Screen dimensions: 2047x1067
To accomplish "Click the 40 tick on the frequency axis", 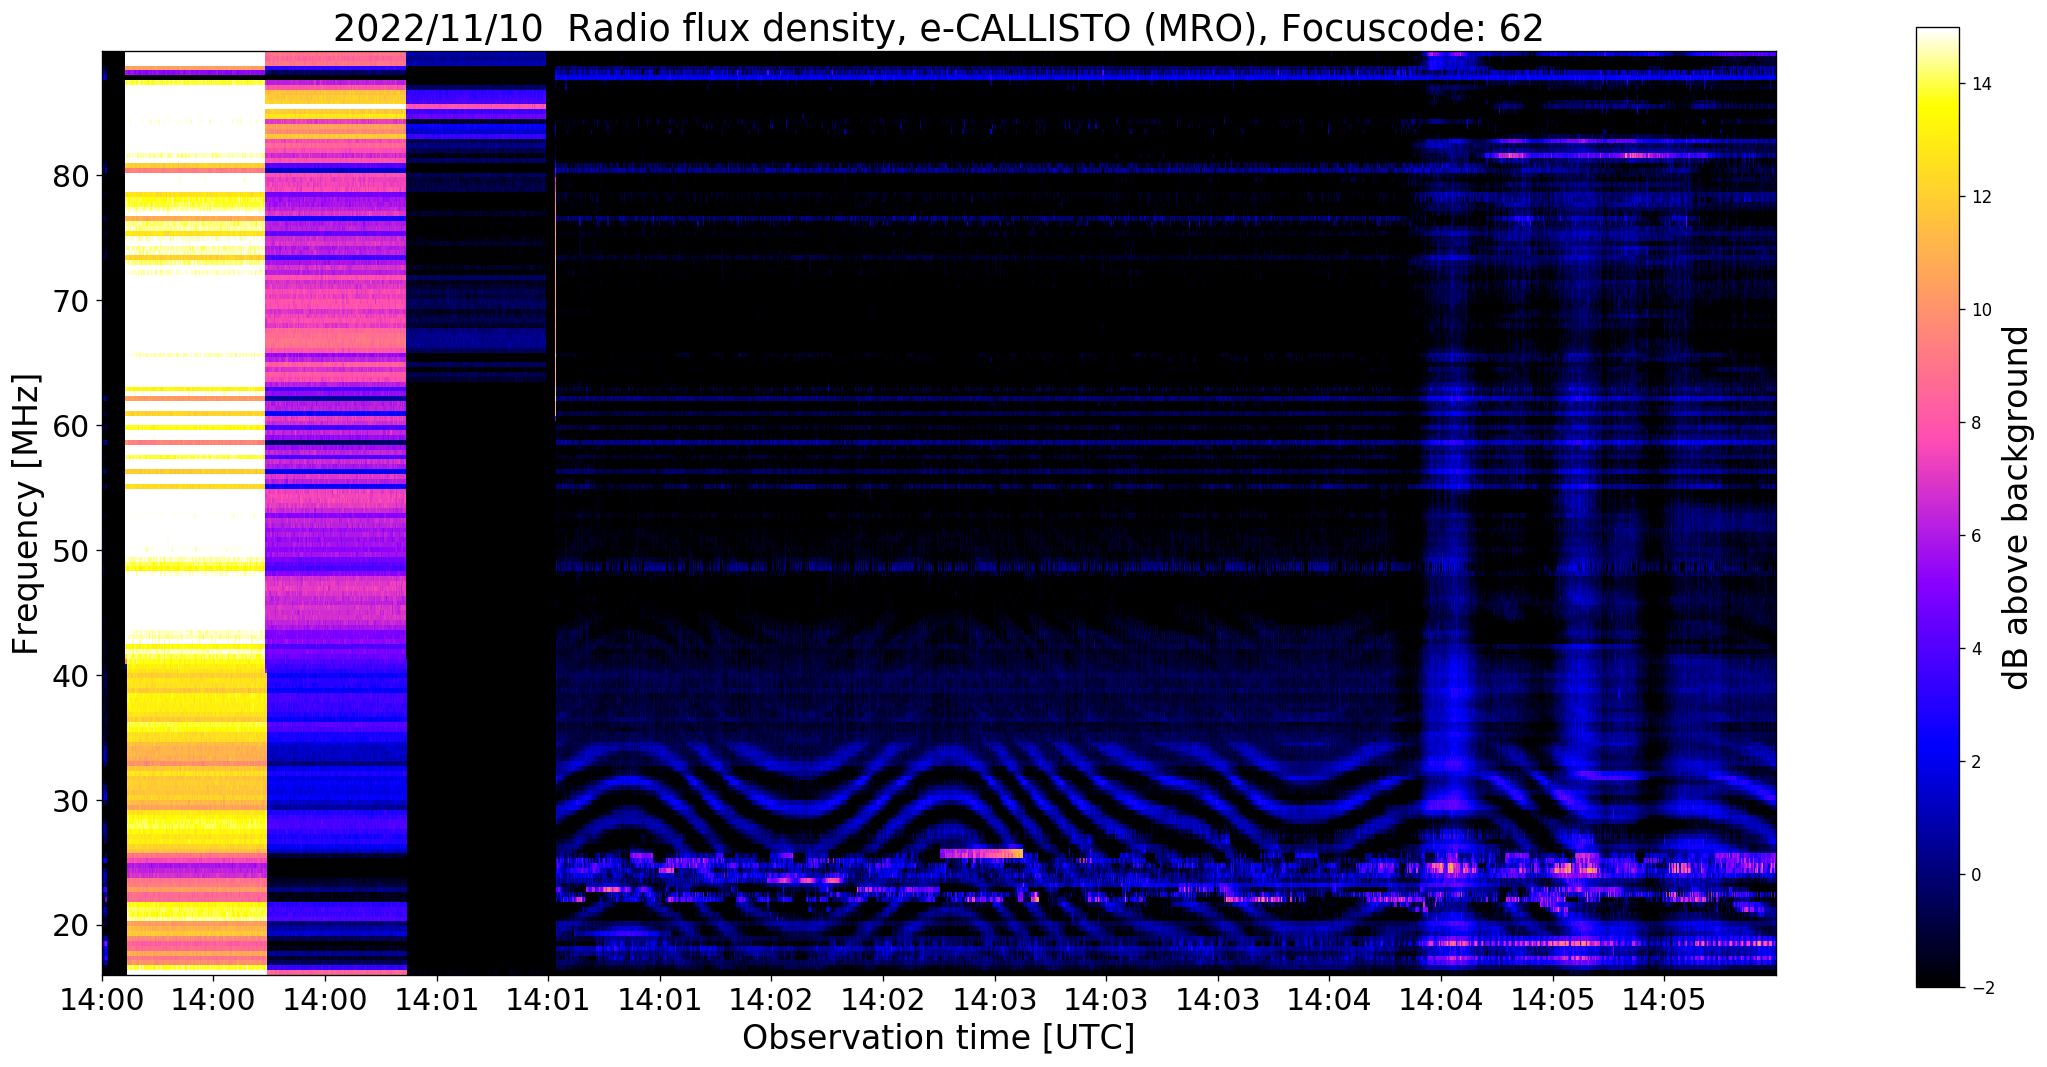I will [x=72, y=676].
